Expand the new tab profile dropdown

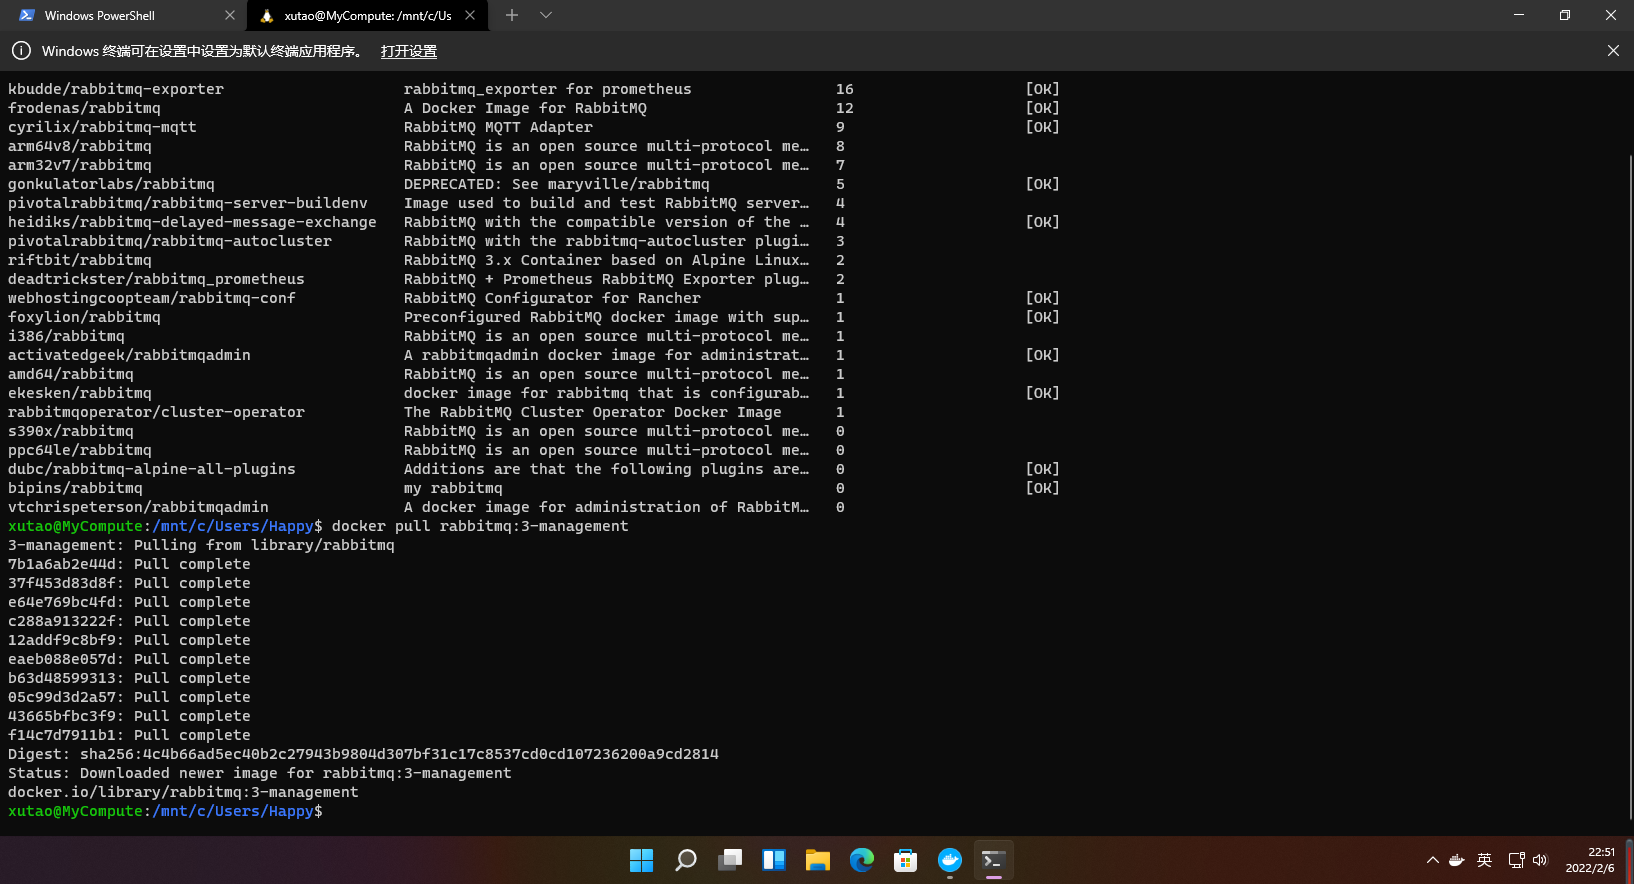pyautogui.click(x=546, y=16)
